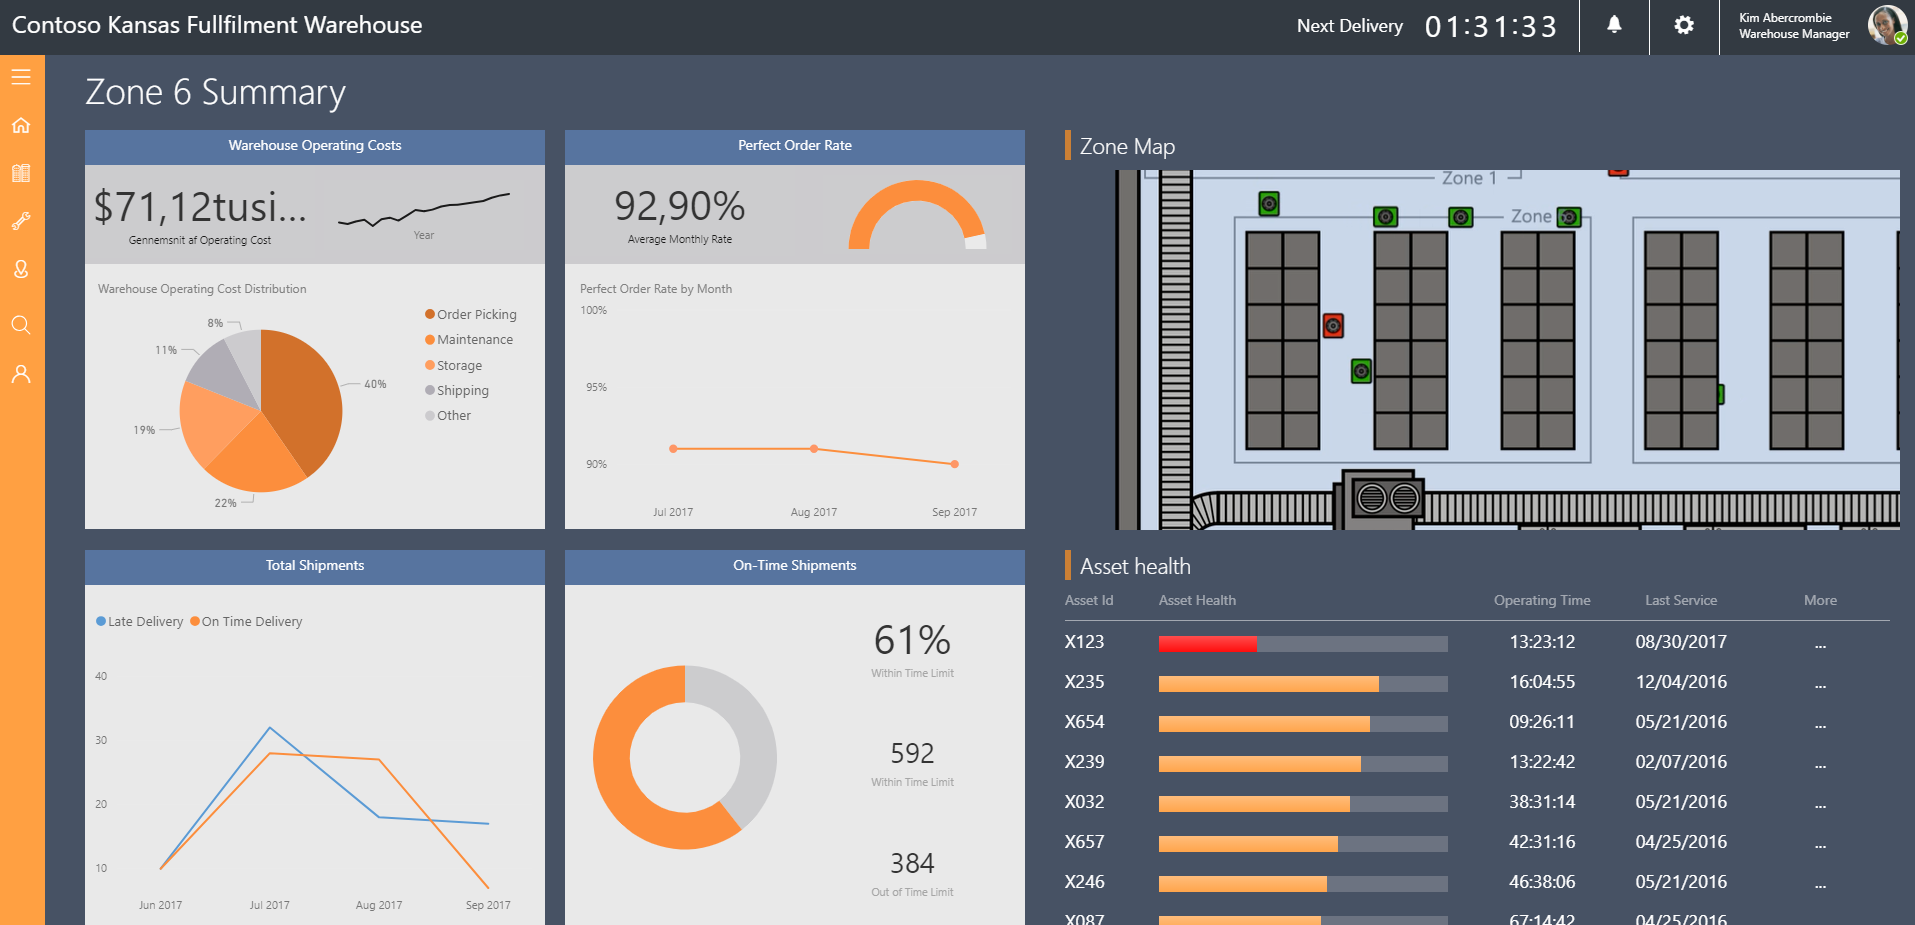The width and height of the screenshot is (1915, 925).
Task: Click asset ID X123
Action: (x=1084, y=642)
